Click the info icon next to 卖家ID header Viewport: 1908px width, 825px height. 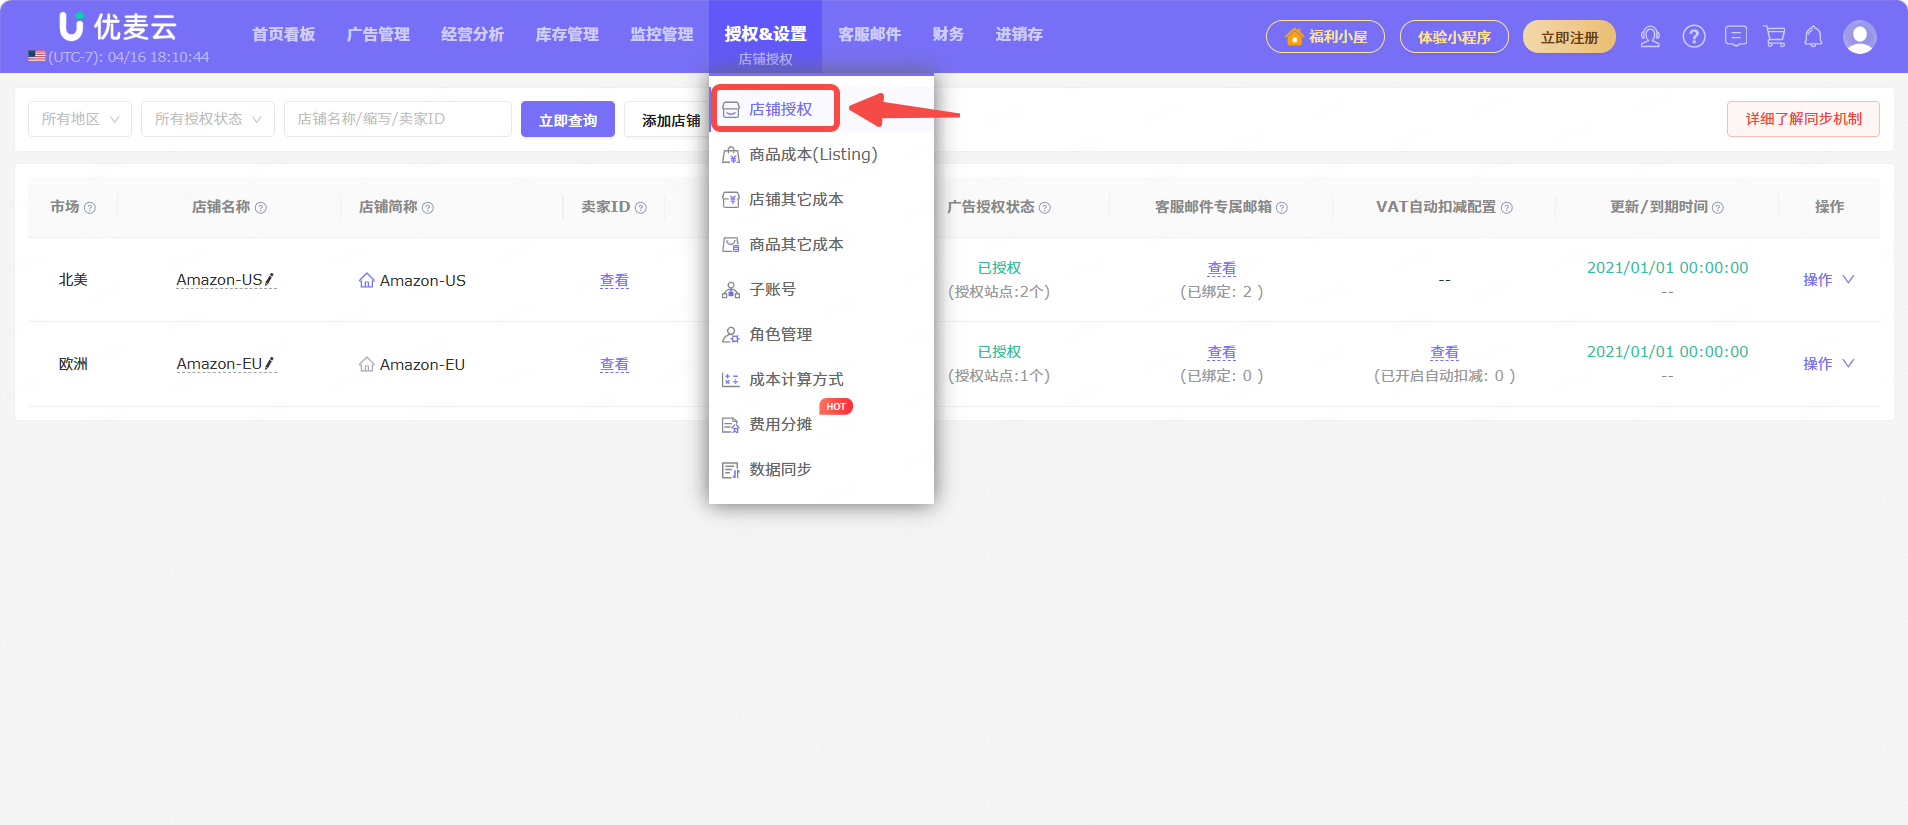tap(641, 208)
